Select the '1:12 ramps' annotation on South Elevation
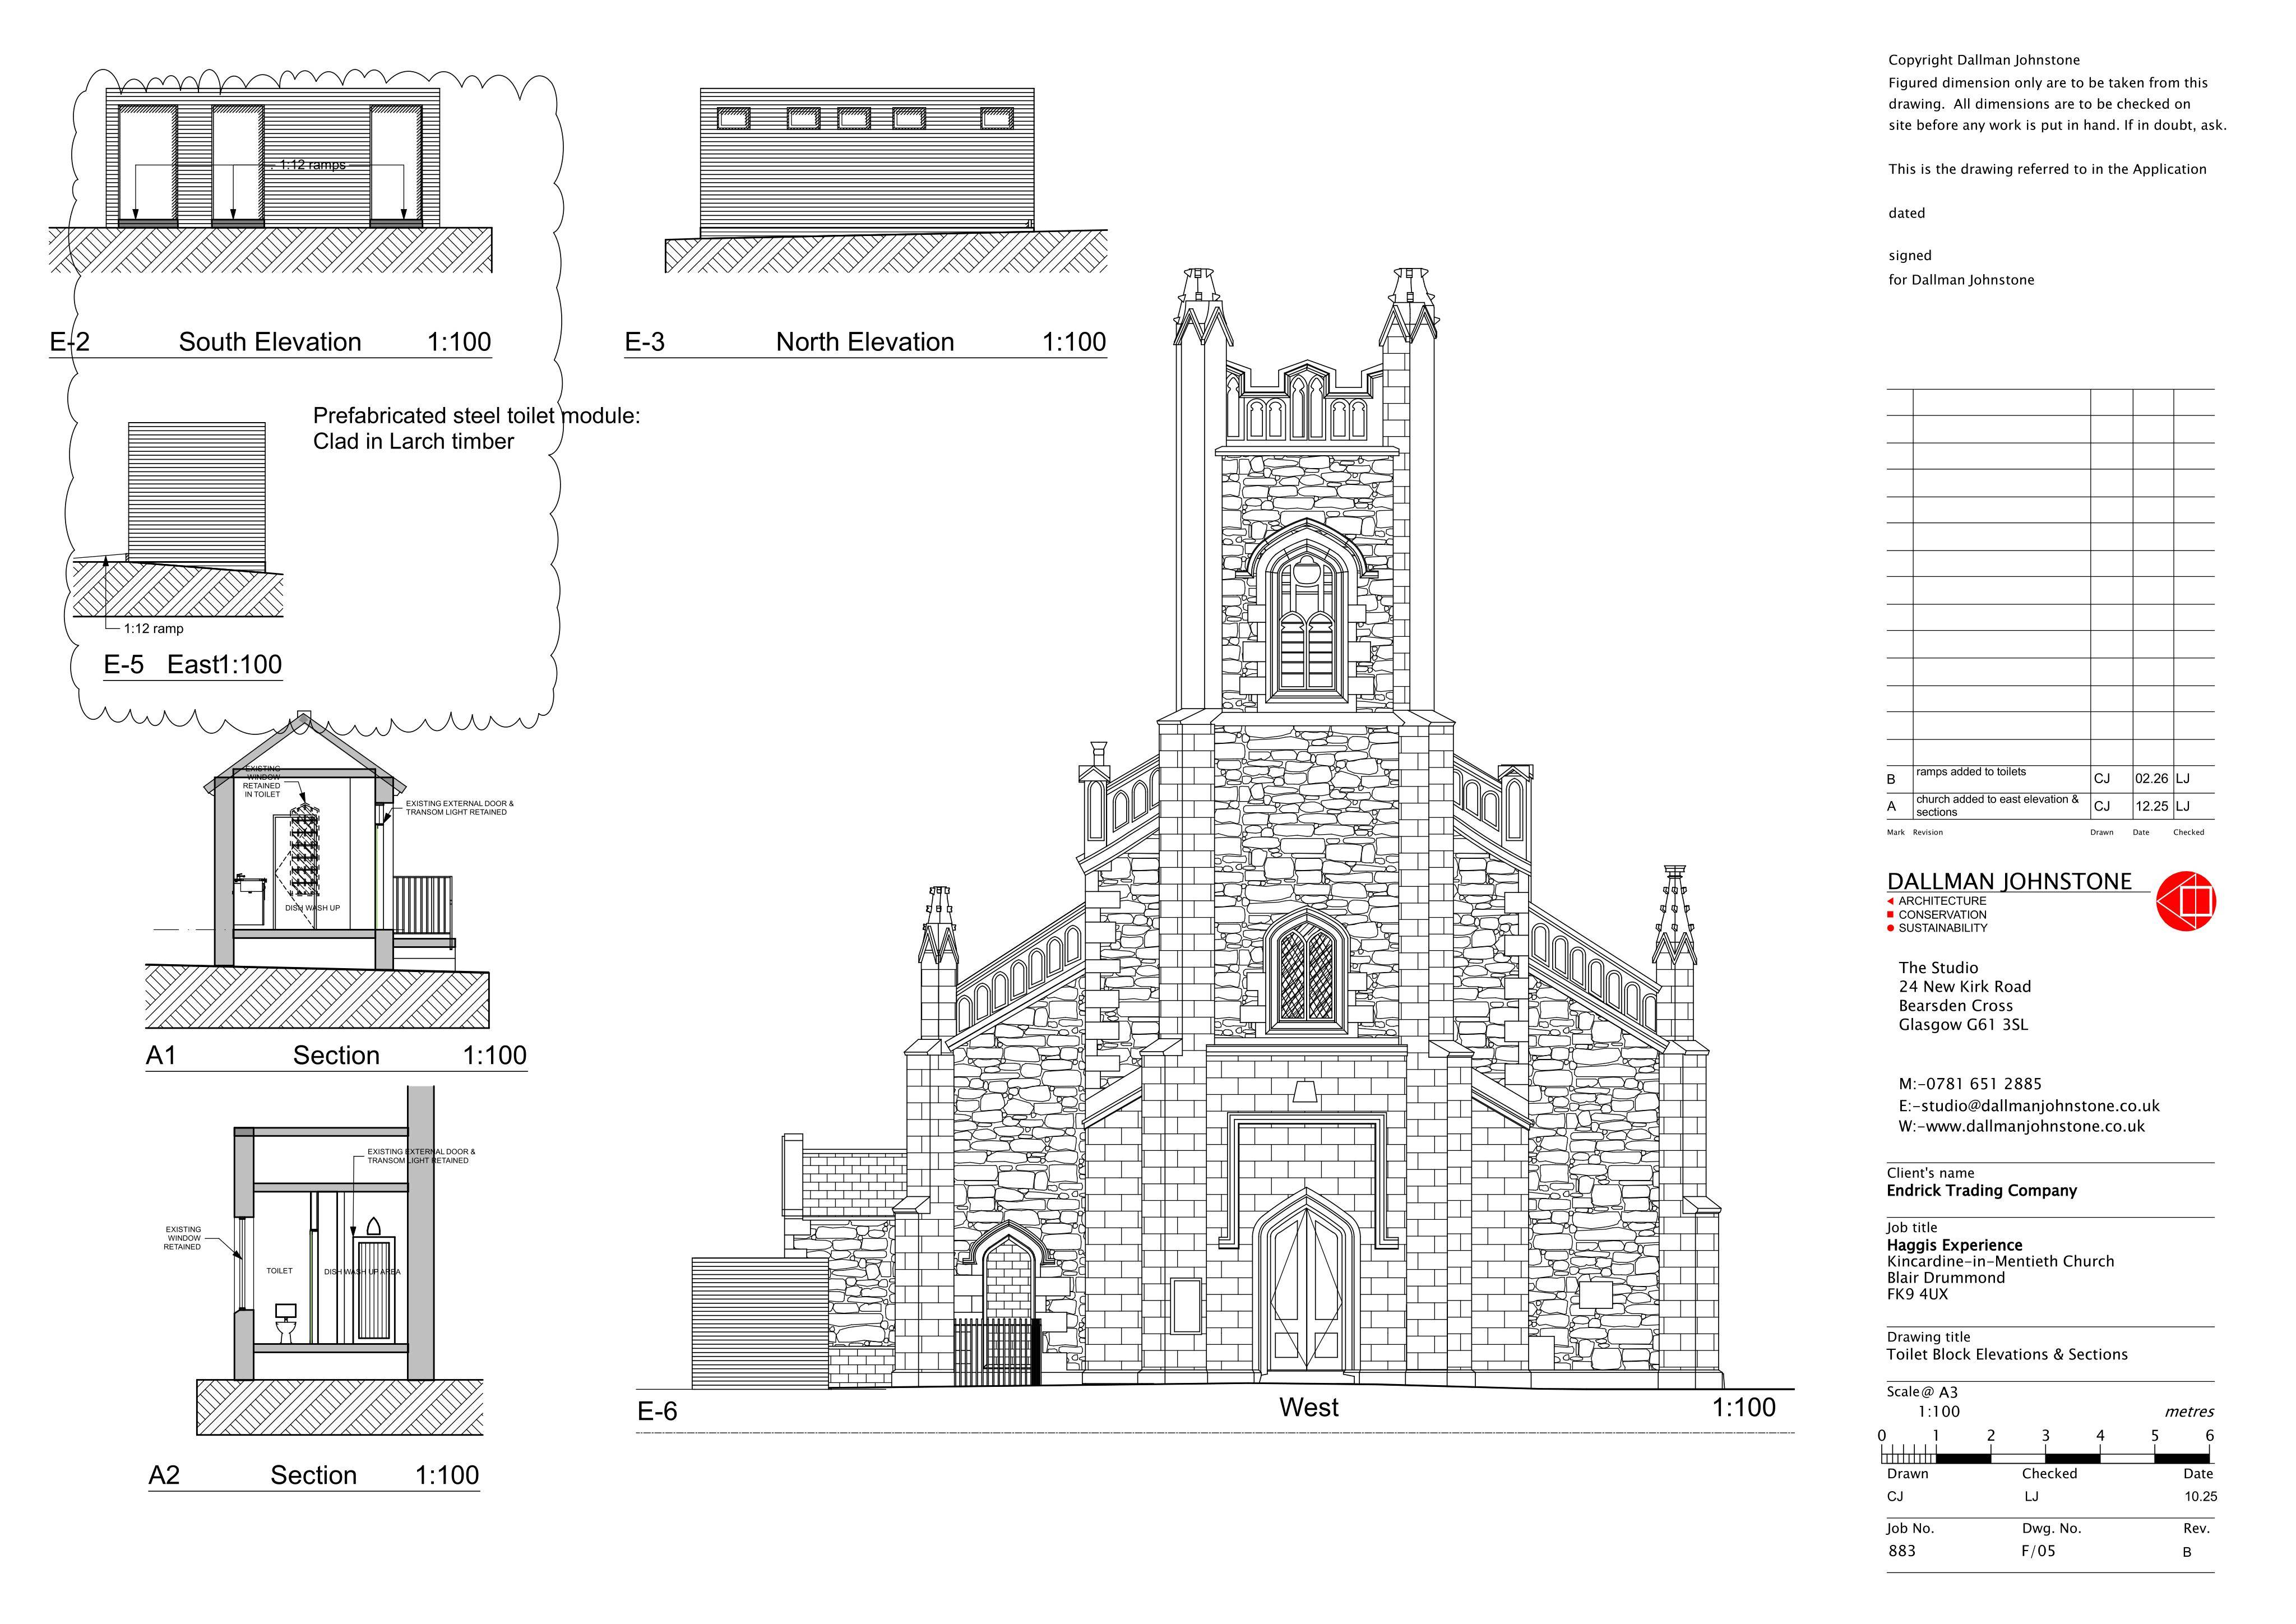 point(312,165)
